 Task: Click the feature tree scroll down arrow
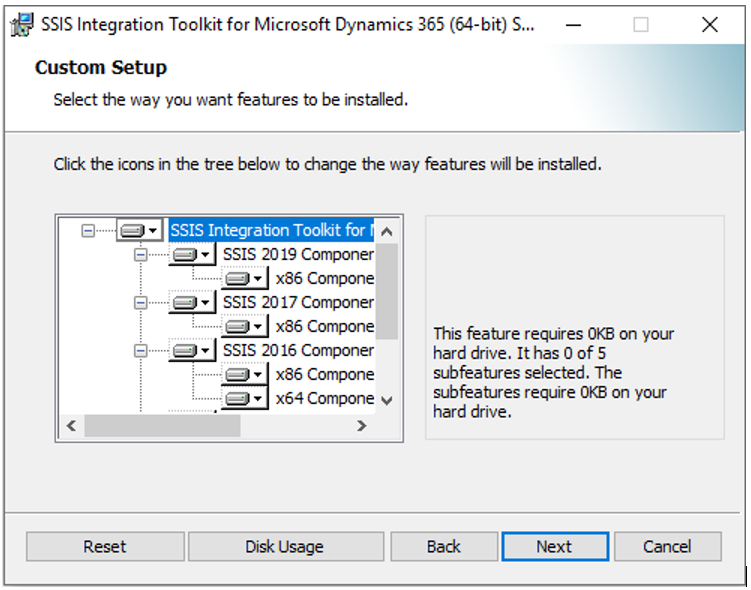coord(387,400)
